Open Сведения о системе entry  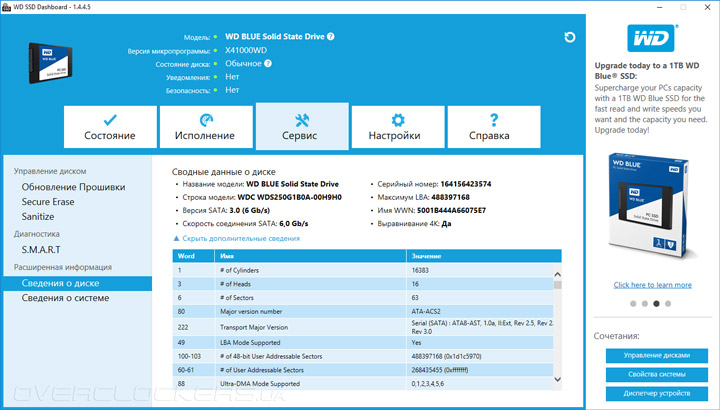65,298
